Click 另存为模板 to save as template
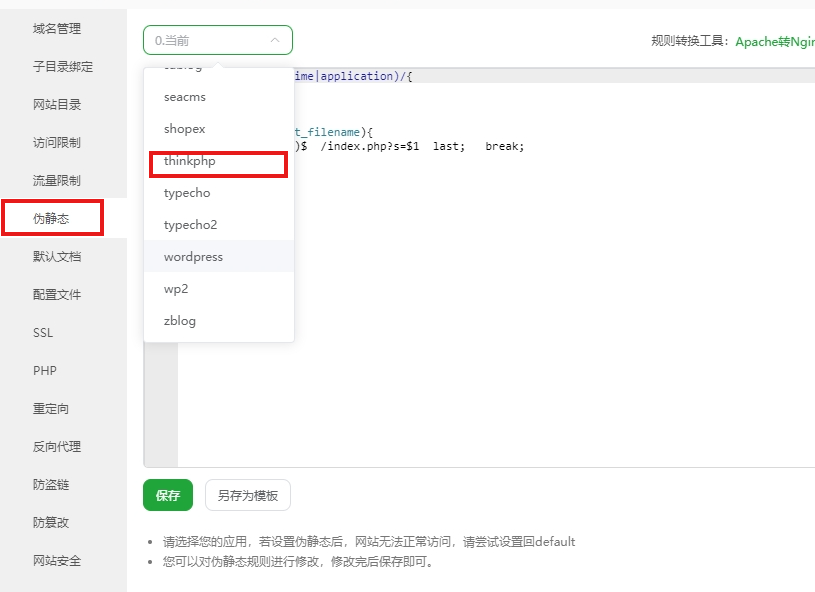Image resolution: width=815 pixels, height=592 pixels. tap(247, 494)
